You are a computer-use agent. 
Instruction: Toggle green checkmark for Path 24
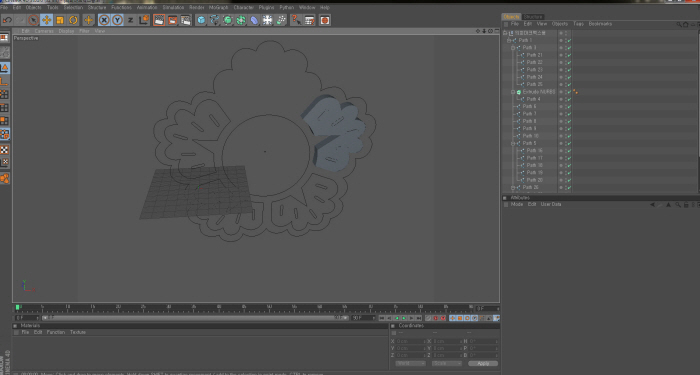[569, 77]
